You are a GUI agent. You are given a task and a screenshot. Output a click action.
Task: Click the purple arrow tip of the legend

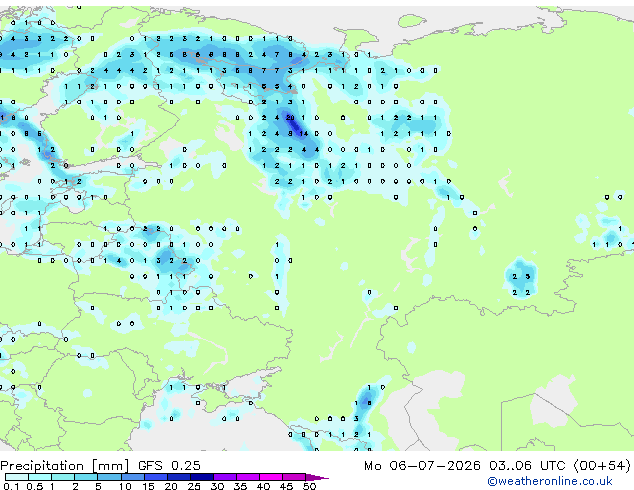click(317, 477)
